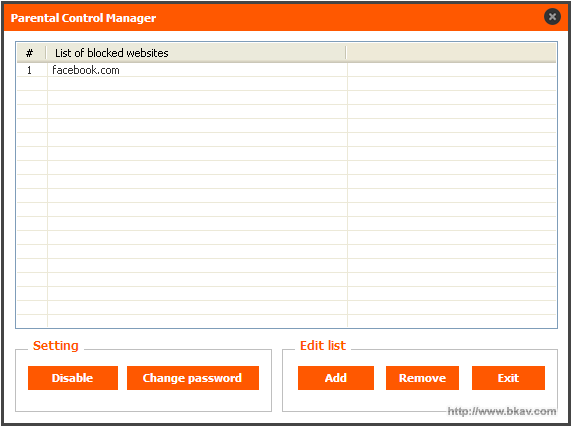Click the # column header

click(31, 53)
